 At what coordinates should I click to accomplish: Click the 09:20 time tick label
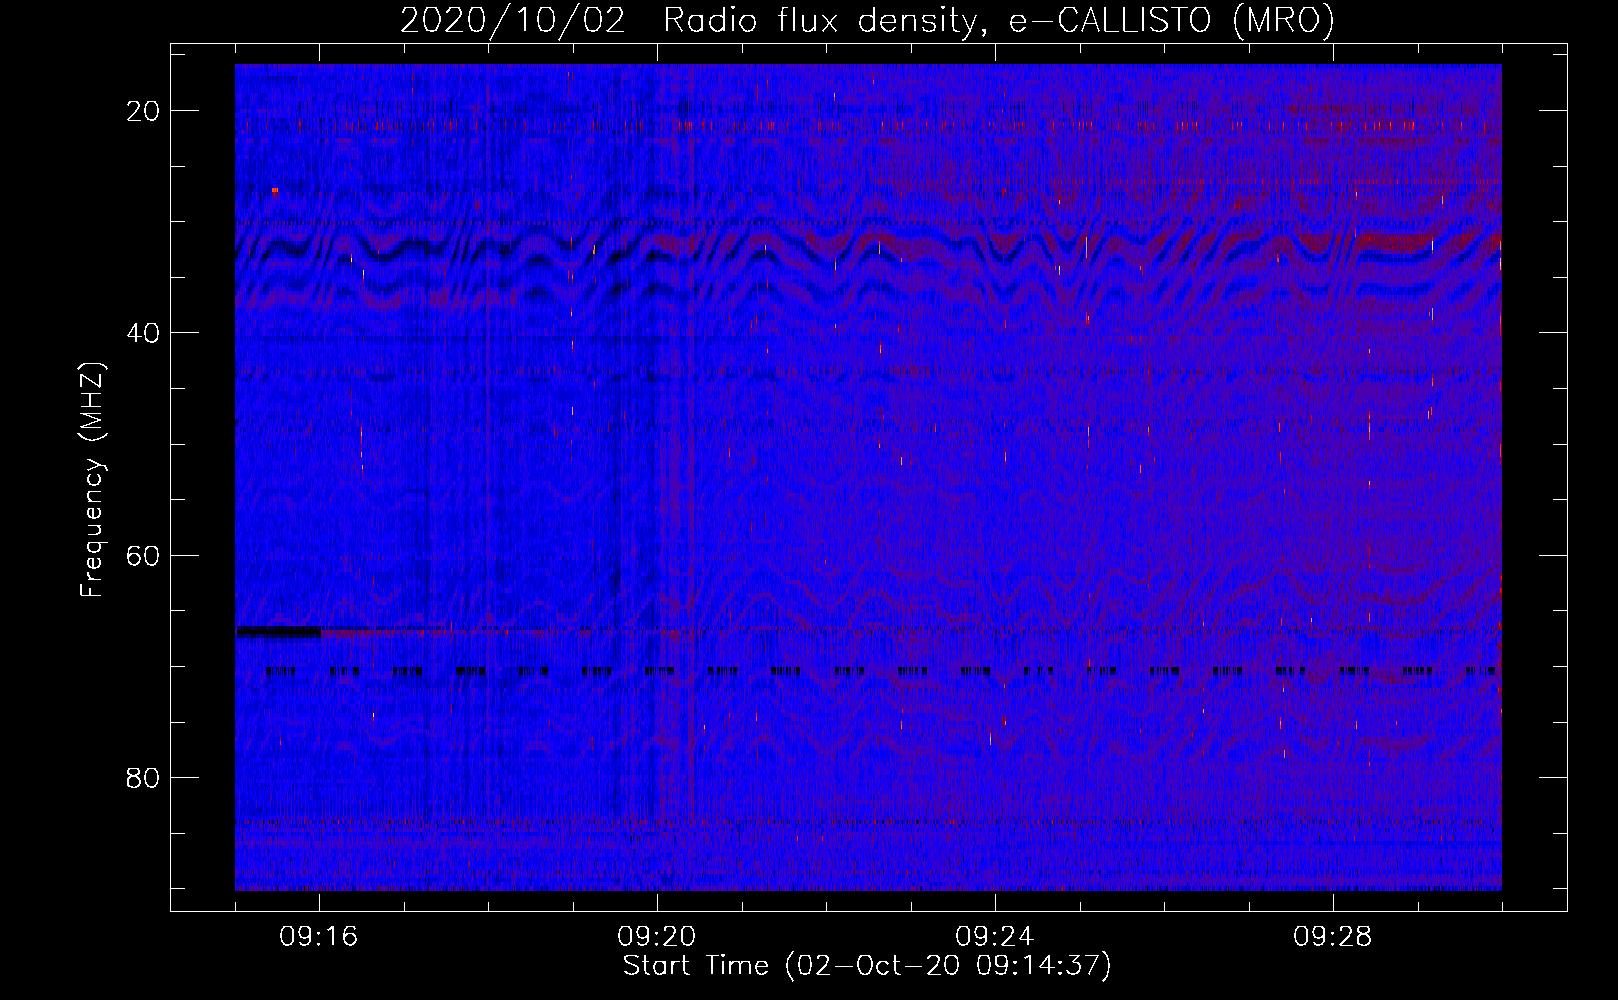657,937
